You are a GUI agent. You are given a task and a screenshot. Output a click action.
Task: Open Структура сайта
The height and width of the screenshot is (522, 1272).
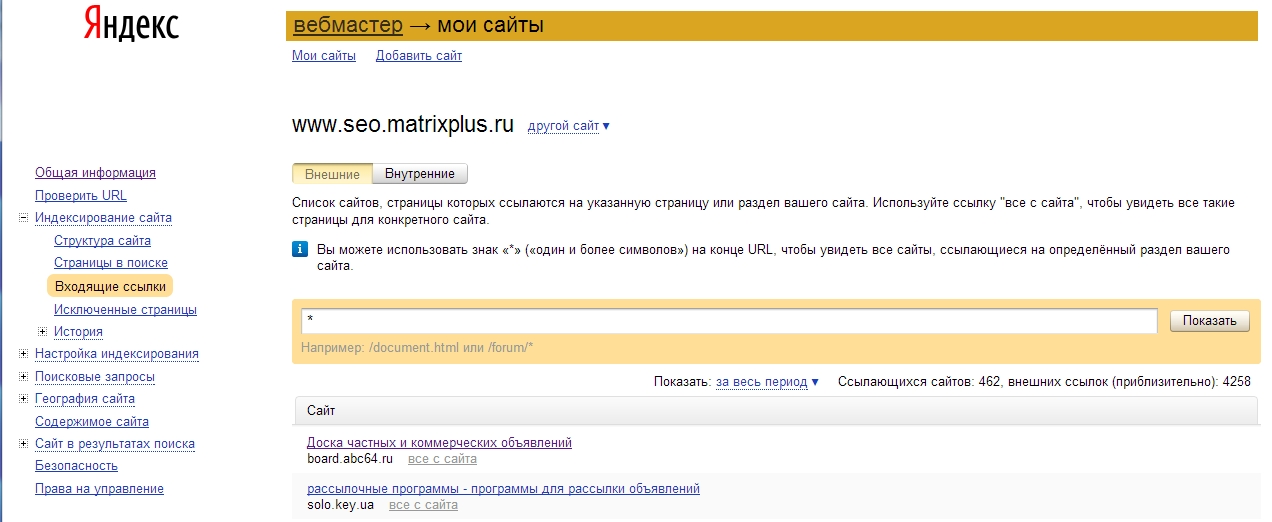(x=102, y=241)
